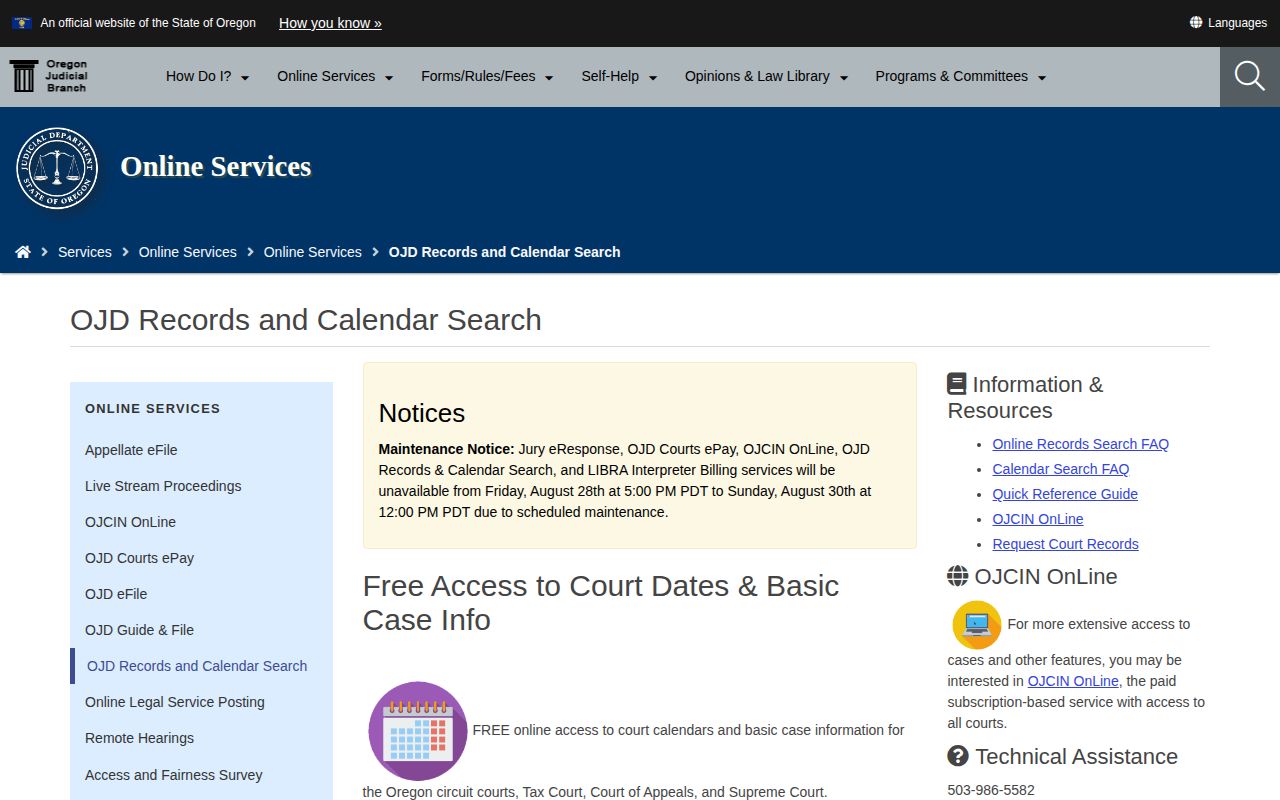Viewport: 1280px width, 800px height.
Task: Click the Oregon Judicial Branch logo
Action: pyautogui.click(x=49, y=76)
